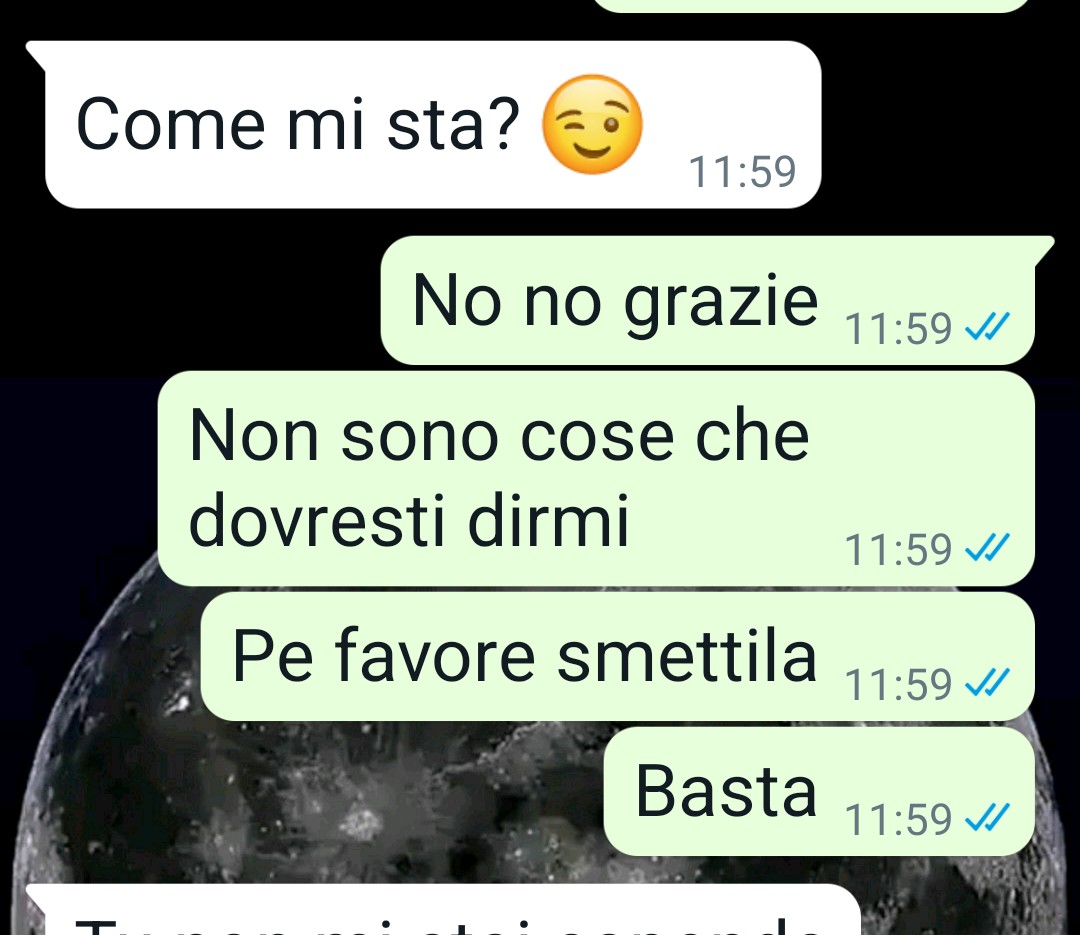Tap the word "grazie" in the sent message
Viewport: 1080px width, 935px height.
720,303
